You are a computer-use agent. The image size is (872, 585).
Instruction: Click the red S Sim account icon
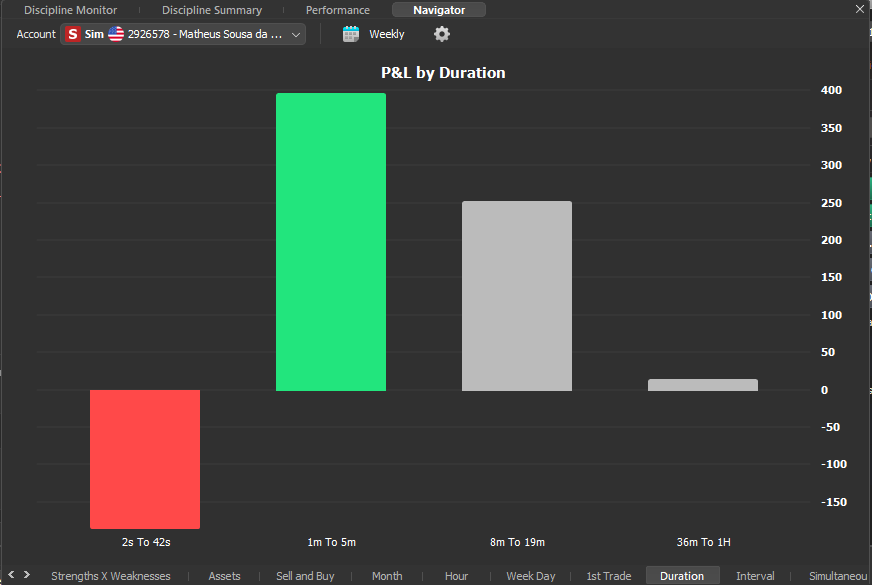72,34
